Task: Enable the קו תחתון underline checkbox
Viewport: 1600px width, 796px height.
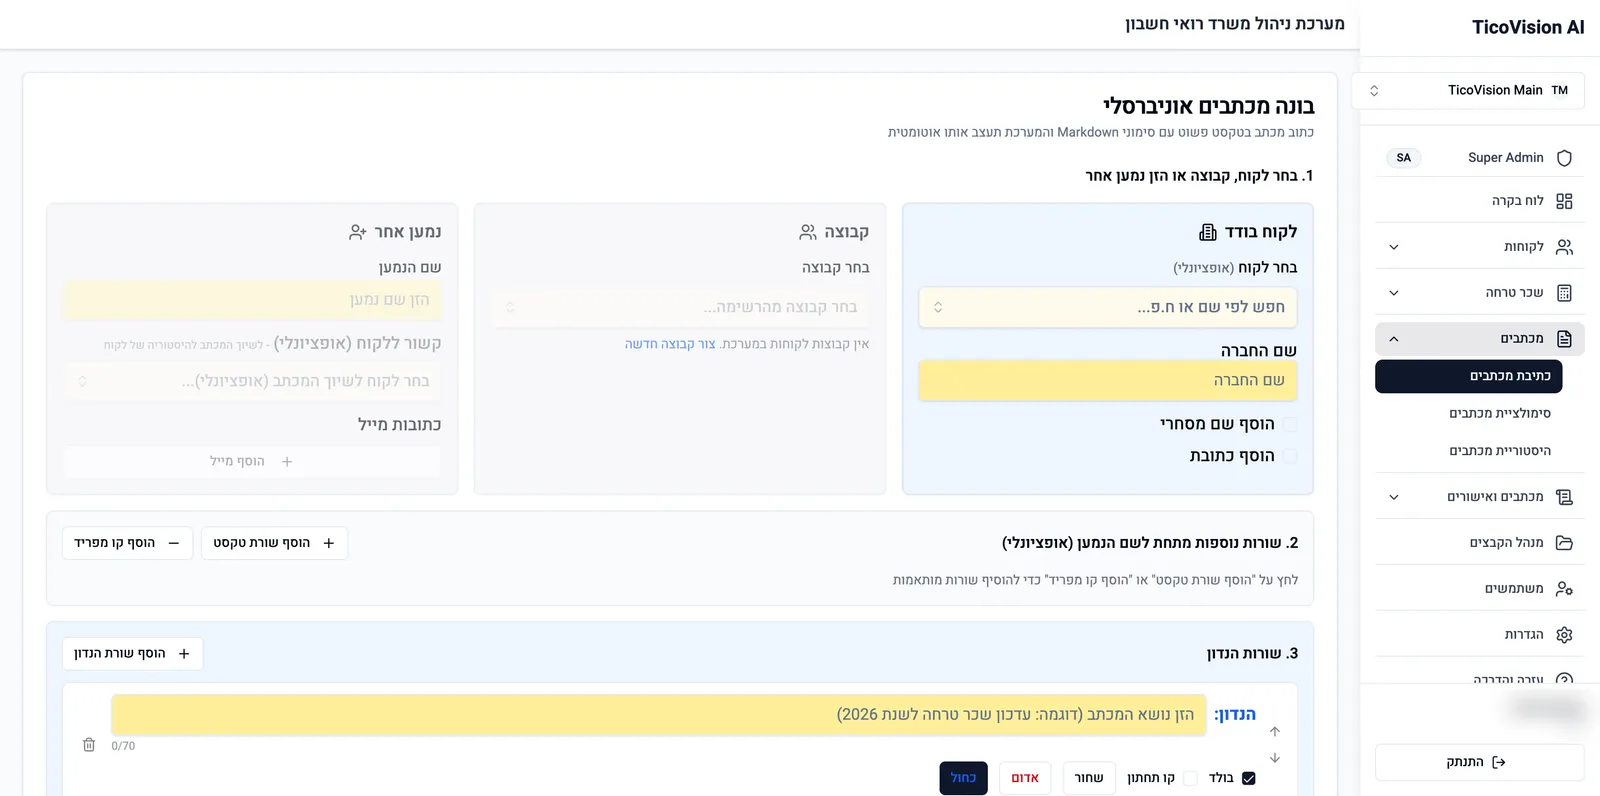Action: pyautogui.click(x=1190, y=778)
